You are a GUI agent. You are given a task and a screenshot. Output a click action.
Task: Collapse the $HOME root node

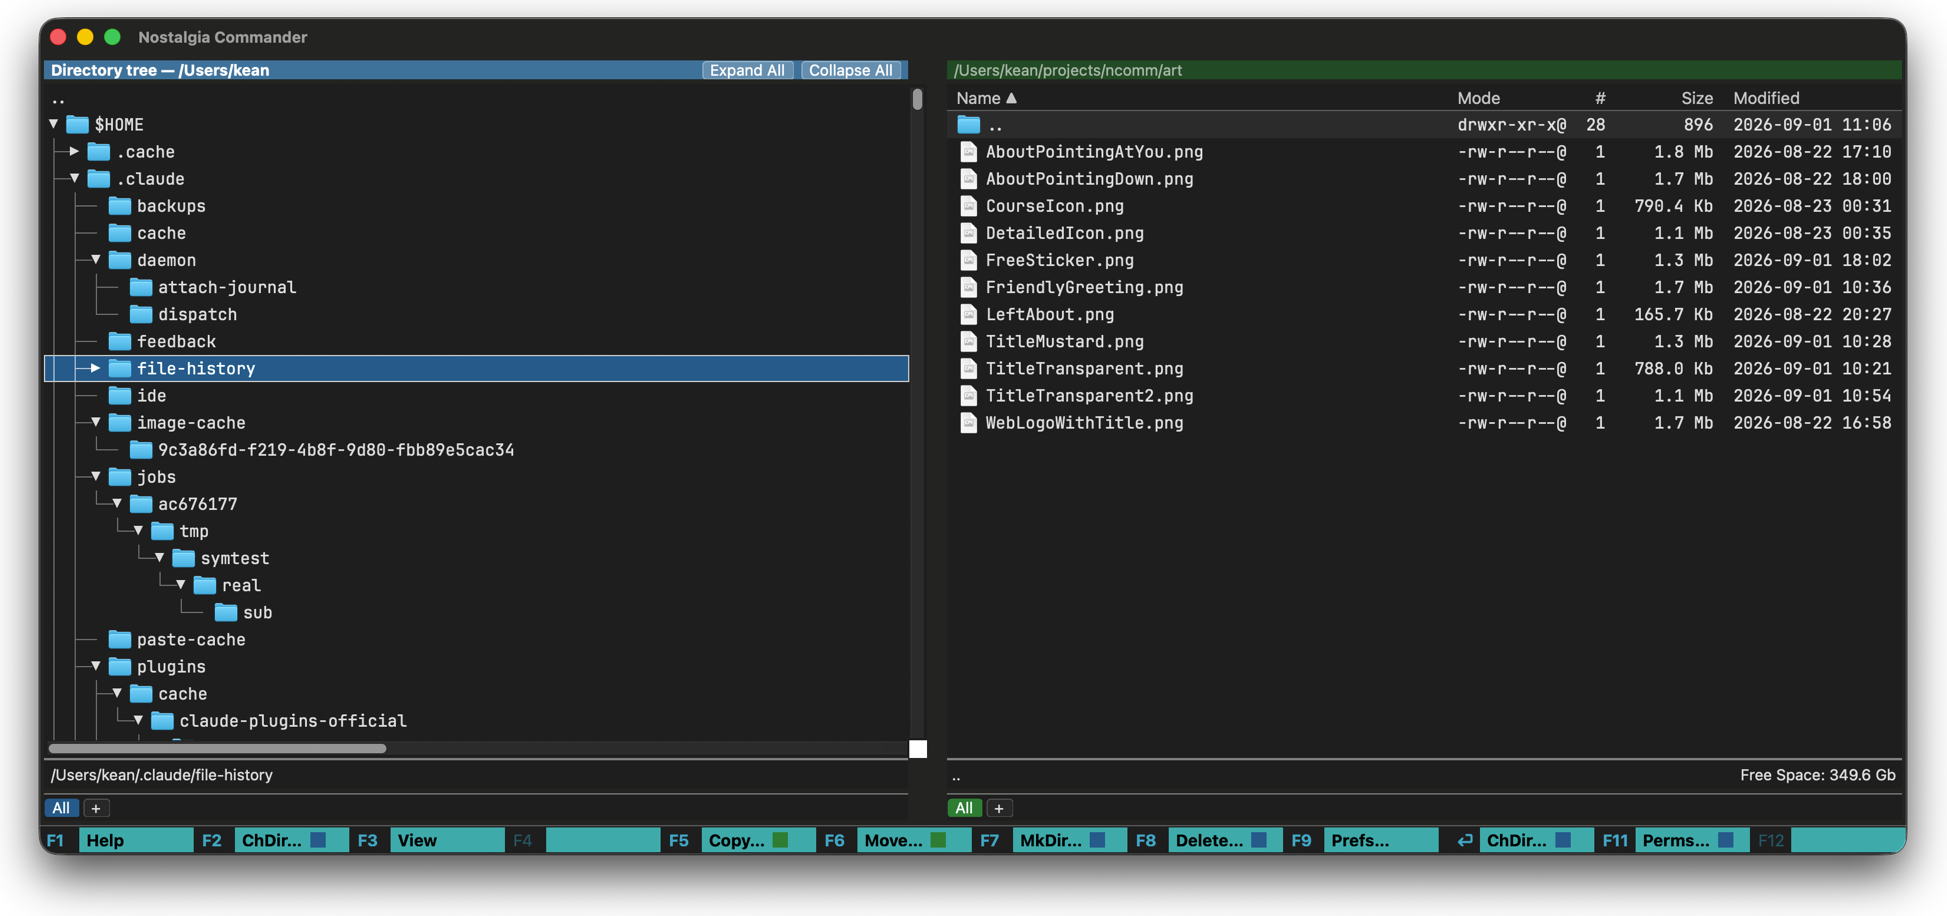click(54, 124)
